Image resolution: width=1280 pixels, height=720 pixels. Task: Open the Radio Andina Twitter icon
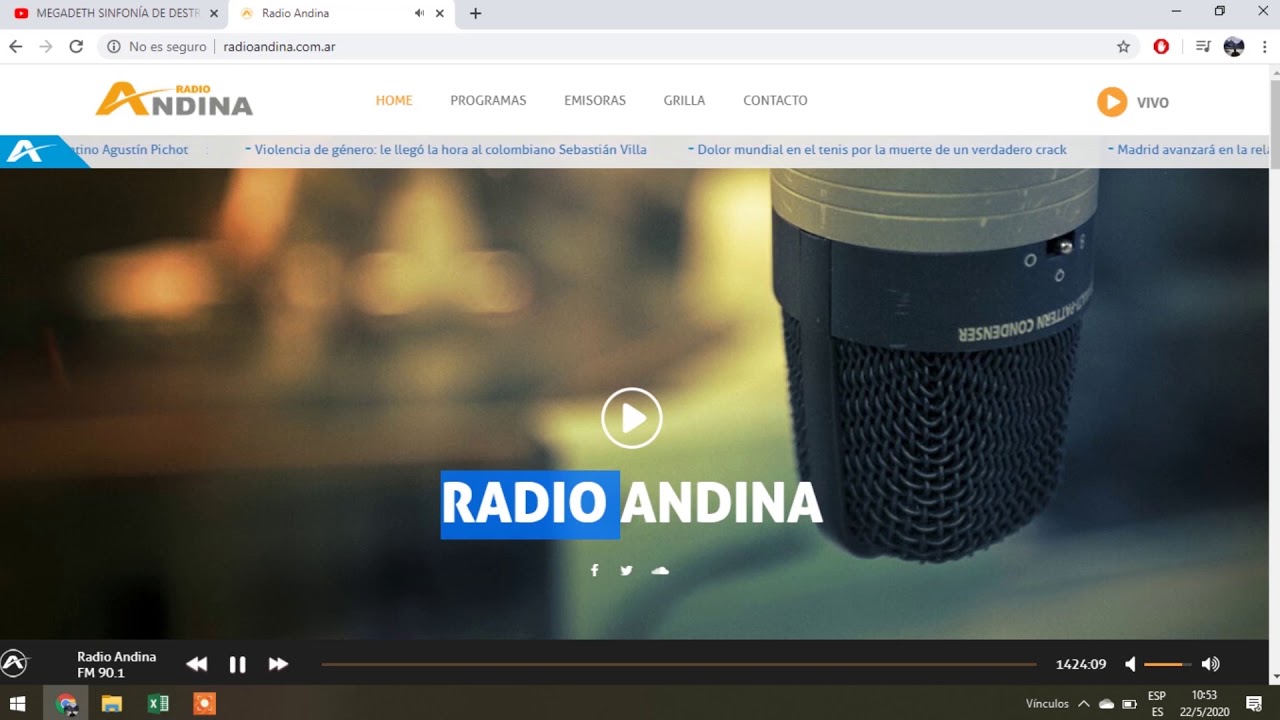pyautogui.click(x=626, y=570)
